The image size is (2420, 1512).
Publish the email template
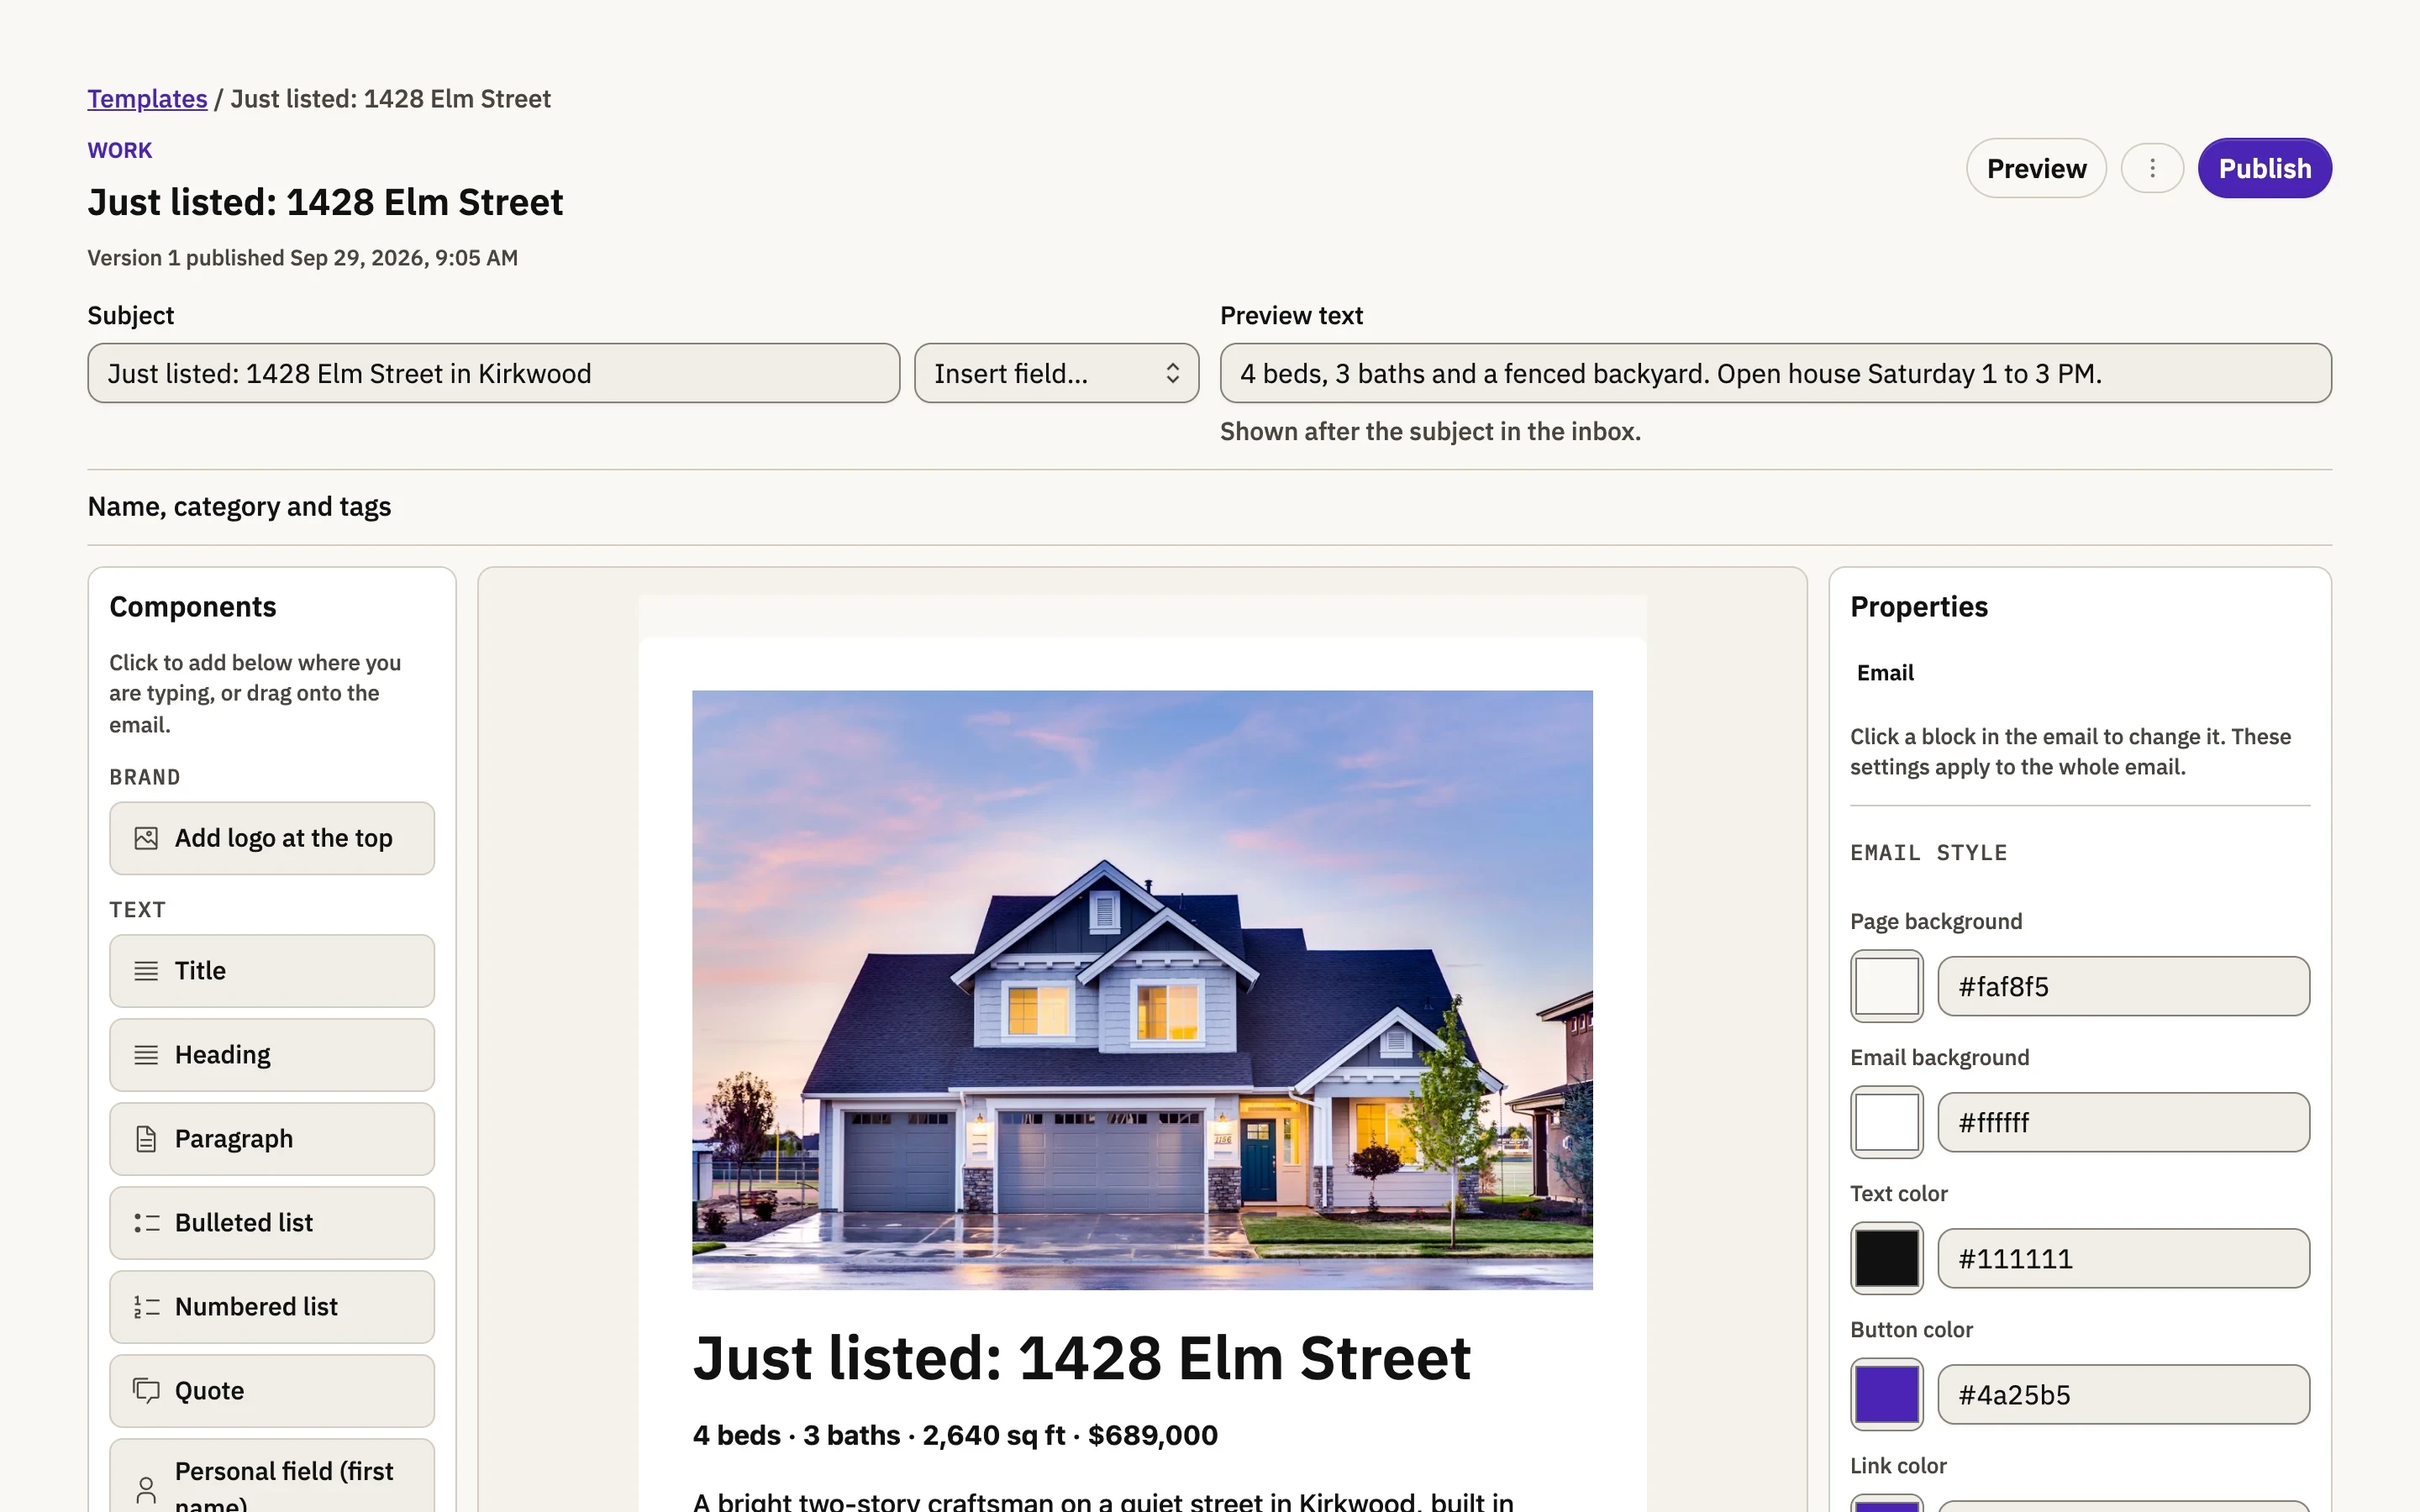(x=2265, y=168)
